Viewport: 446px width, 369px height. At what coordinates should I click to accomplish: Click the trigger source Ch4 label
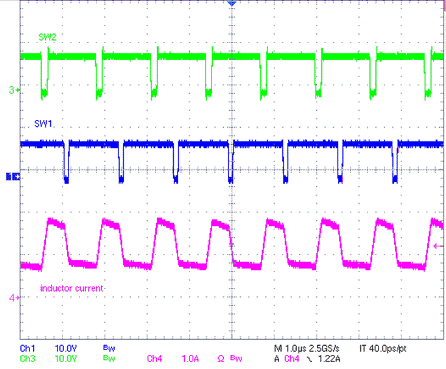(x=292, y=359)
